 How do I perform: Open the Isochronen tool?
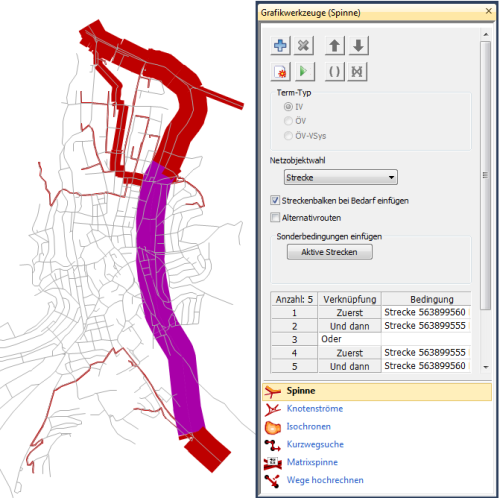[x=309, y=426]
